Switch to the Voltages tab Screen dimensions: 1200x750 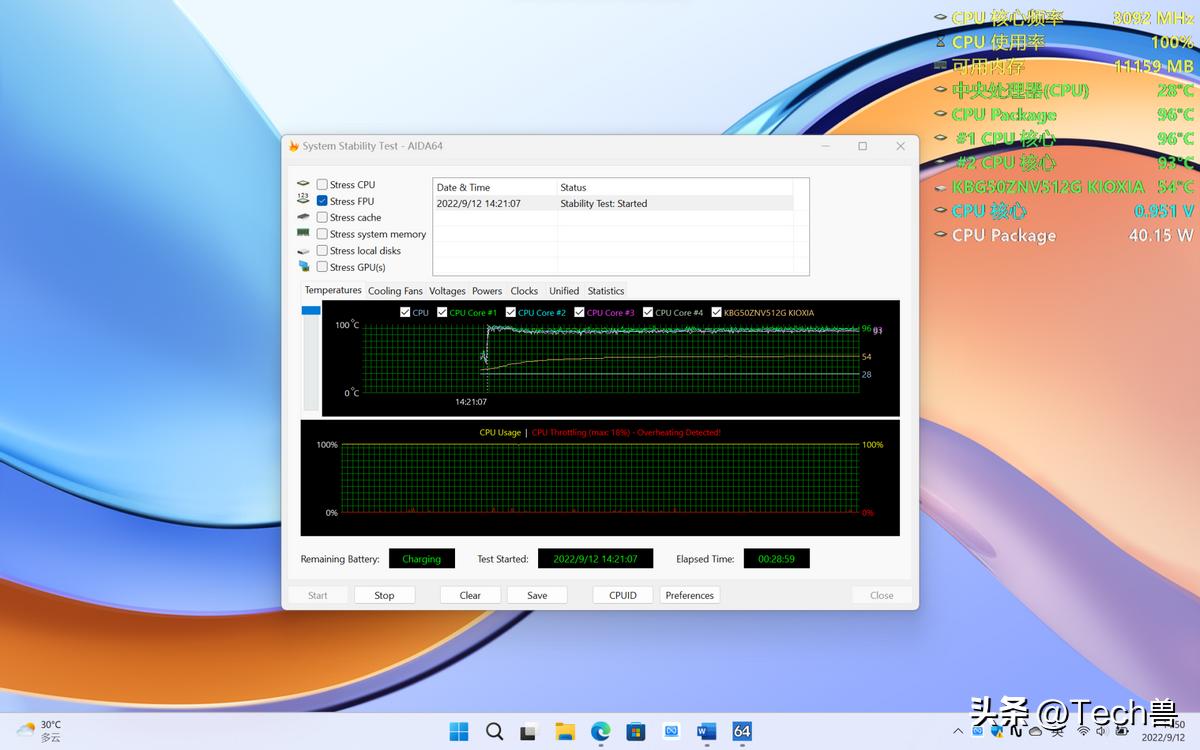tap(447, 290)
